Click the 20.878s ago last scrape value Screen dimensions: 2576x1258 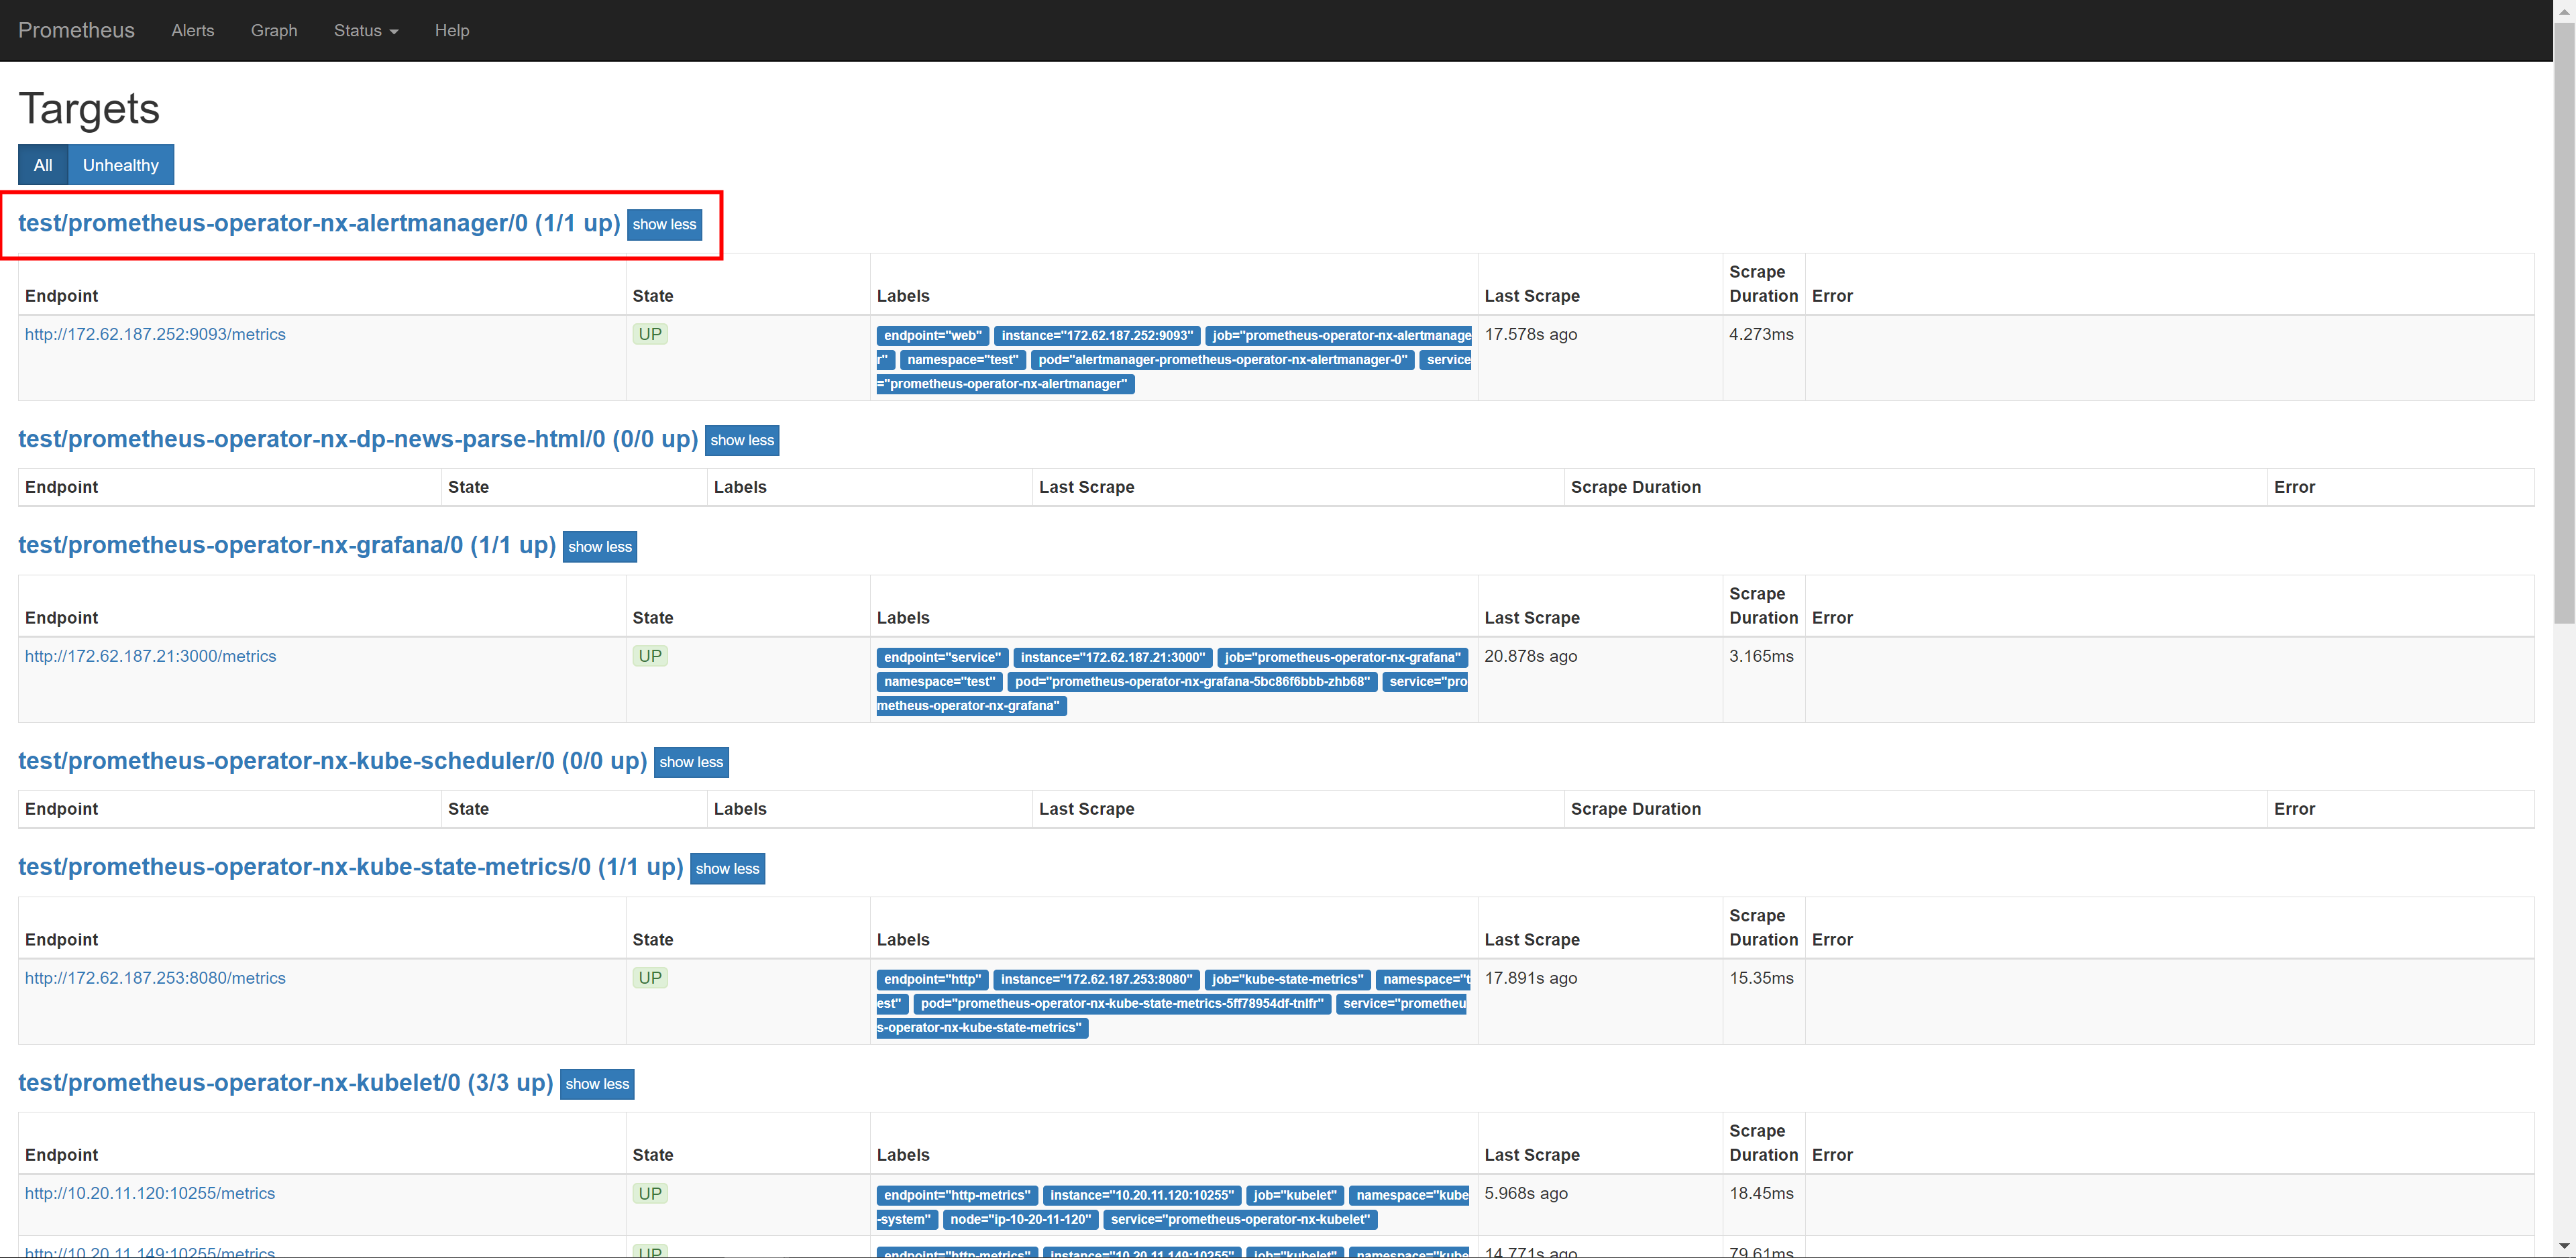1530,656
